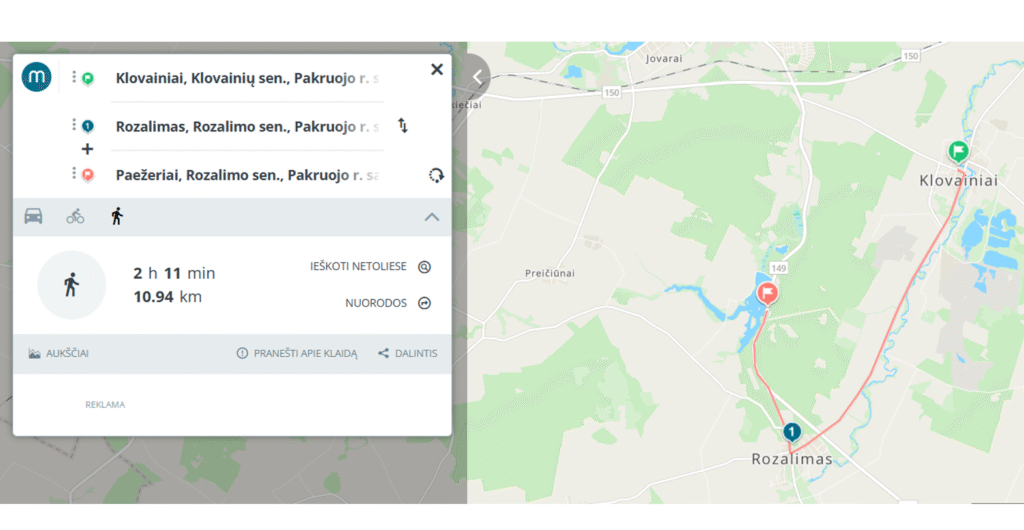Open the maps.lt round logo button
This screenshot has width=1024, height=530.
[x=37, y=77]
